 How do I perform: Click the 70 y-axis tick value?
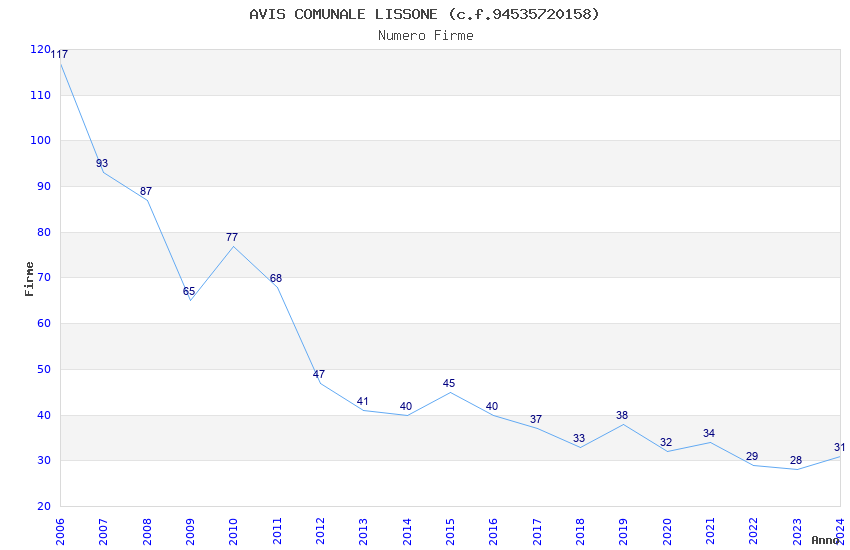pos(44,277)
